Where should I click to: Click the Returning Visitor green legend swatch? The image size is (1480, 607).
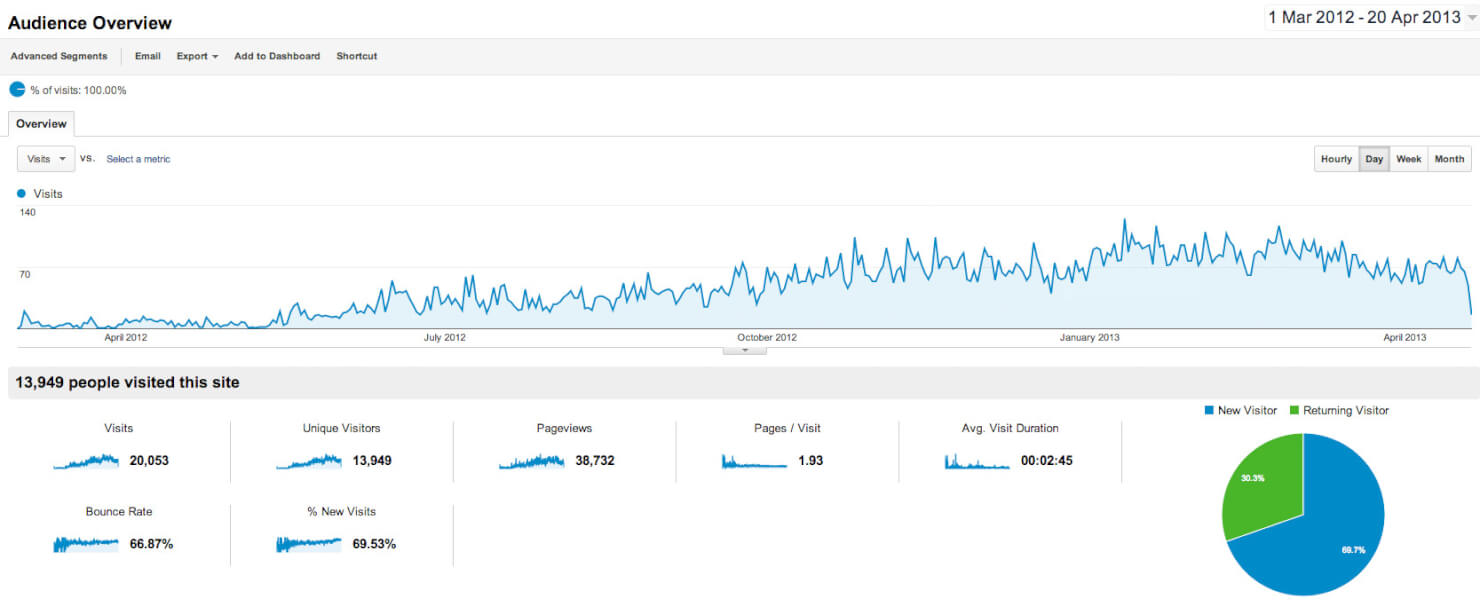coord(1295,411)
